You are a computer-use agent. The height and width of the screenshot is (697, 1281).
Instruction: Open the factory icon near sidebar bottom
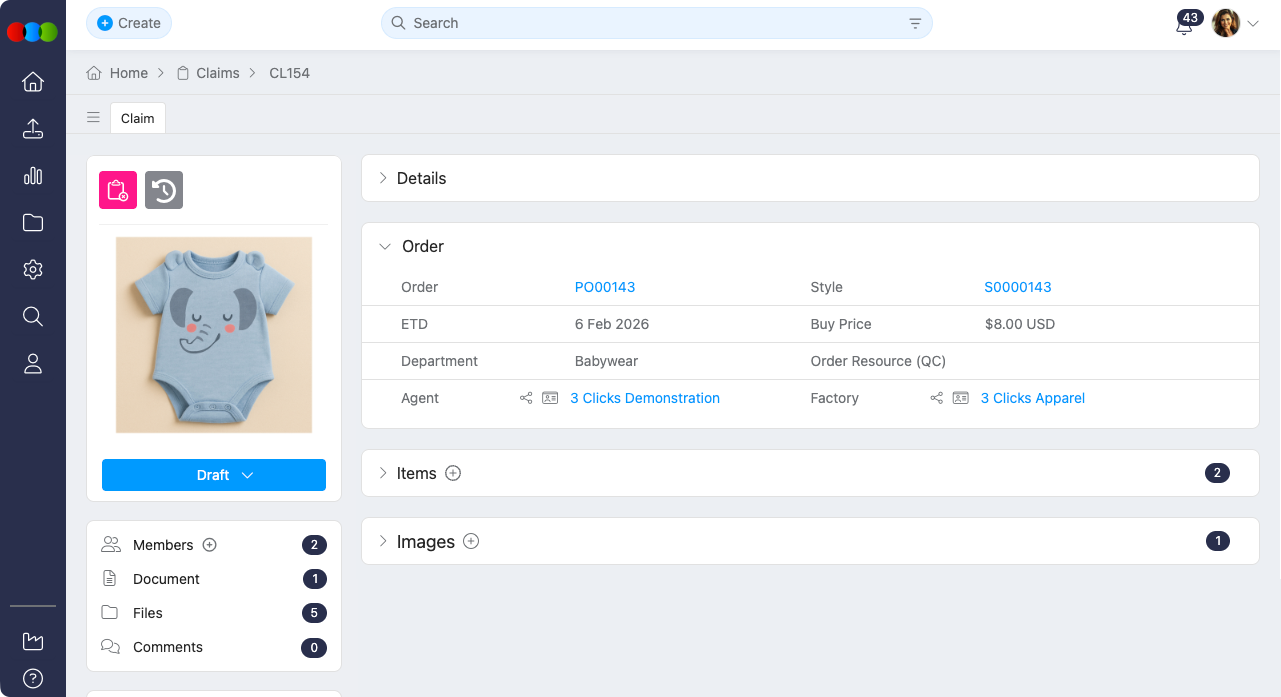[32, 641]
